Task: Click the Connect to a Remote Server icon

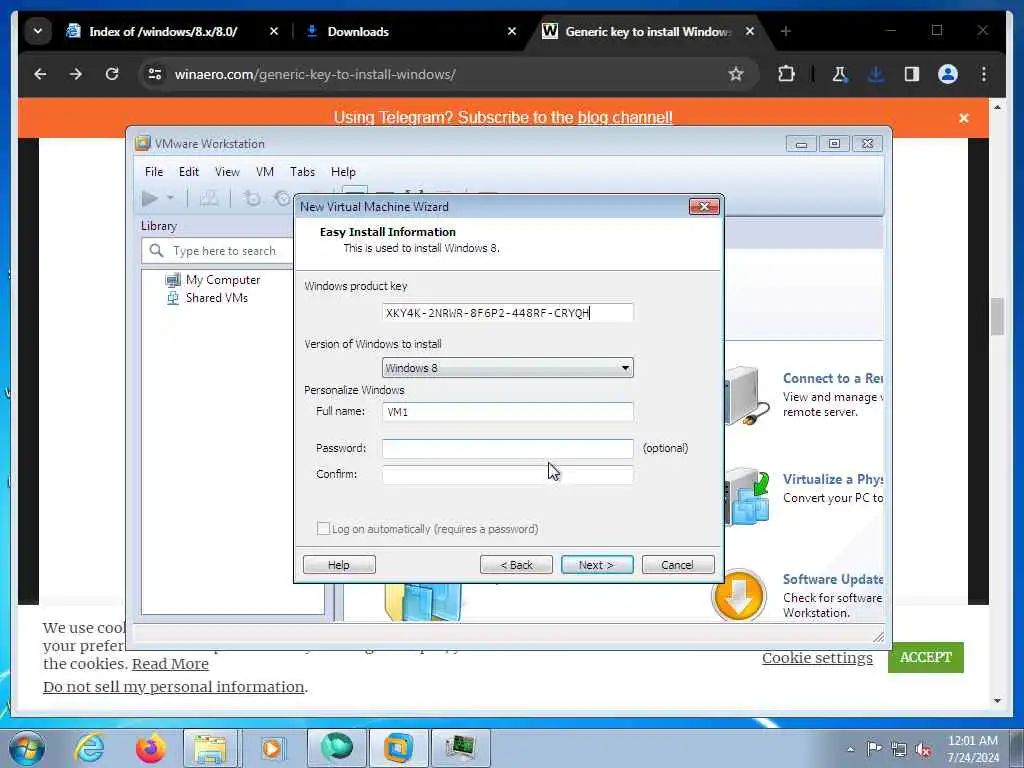Action: 747,396
